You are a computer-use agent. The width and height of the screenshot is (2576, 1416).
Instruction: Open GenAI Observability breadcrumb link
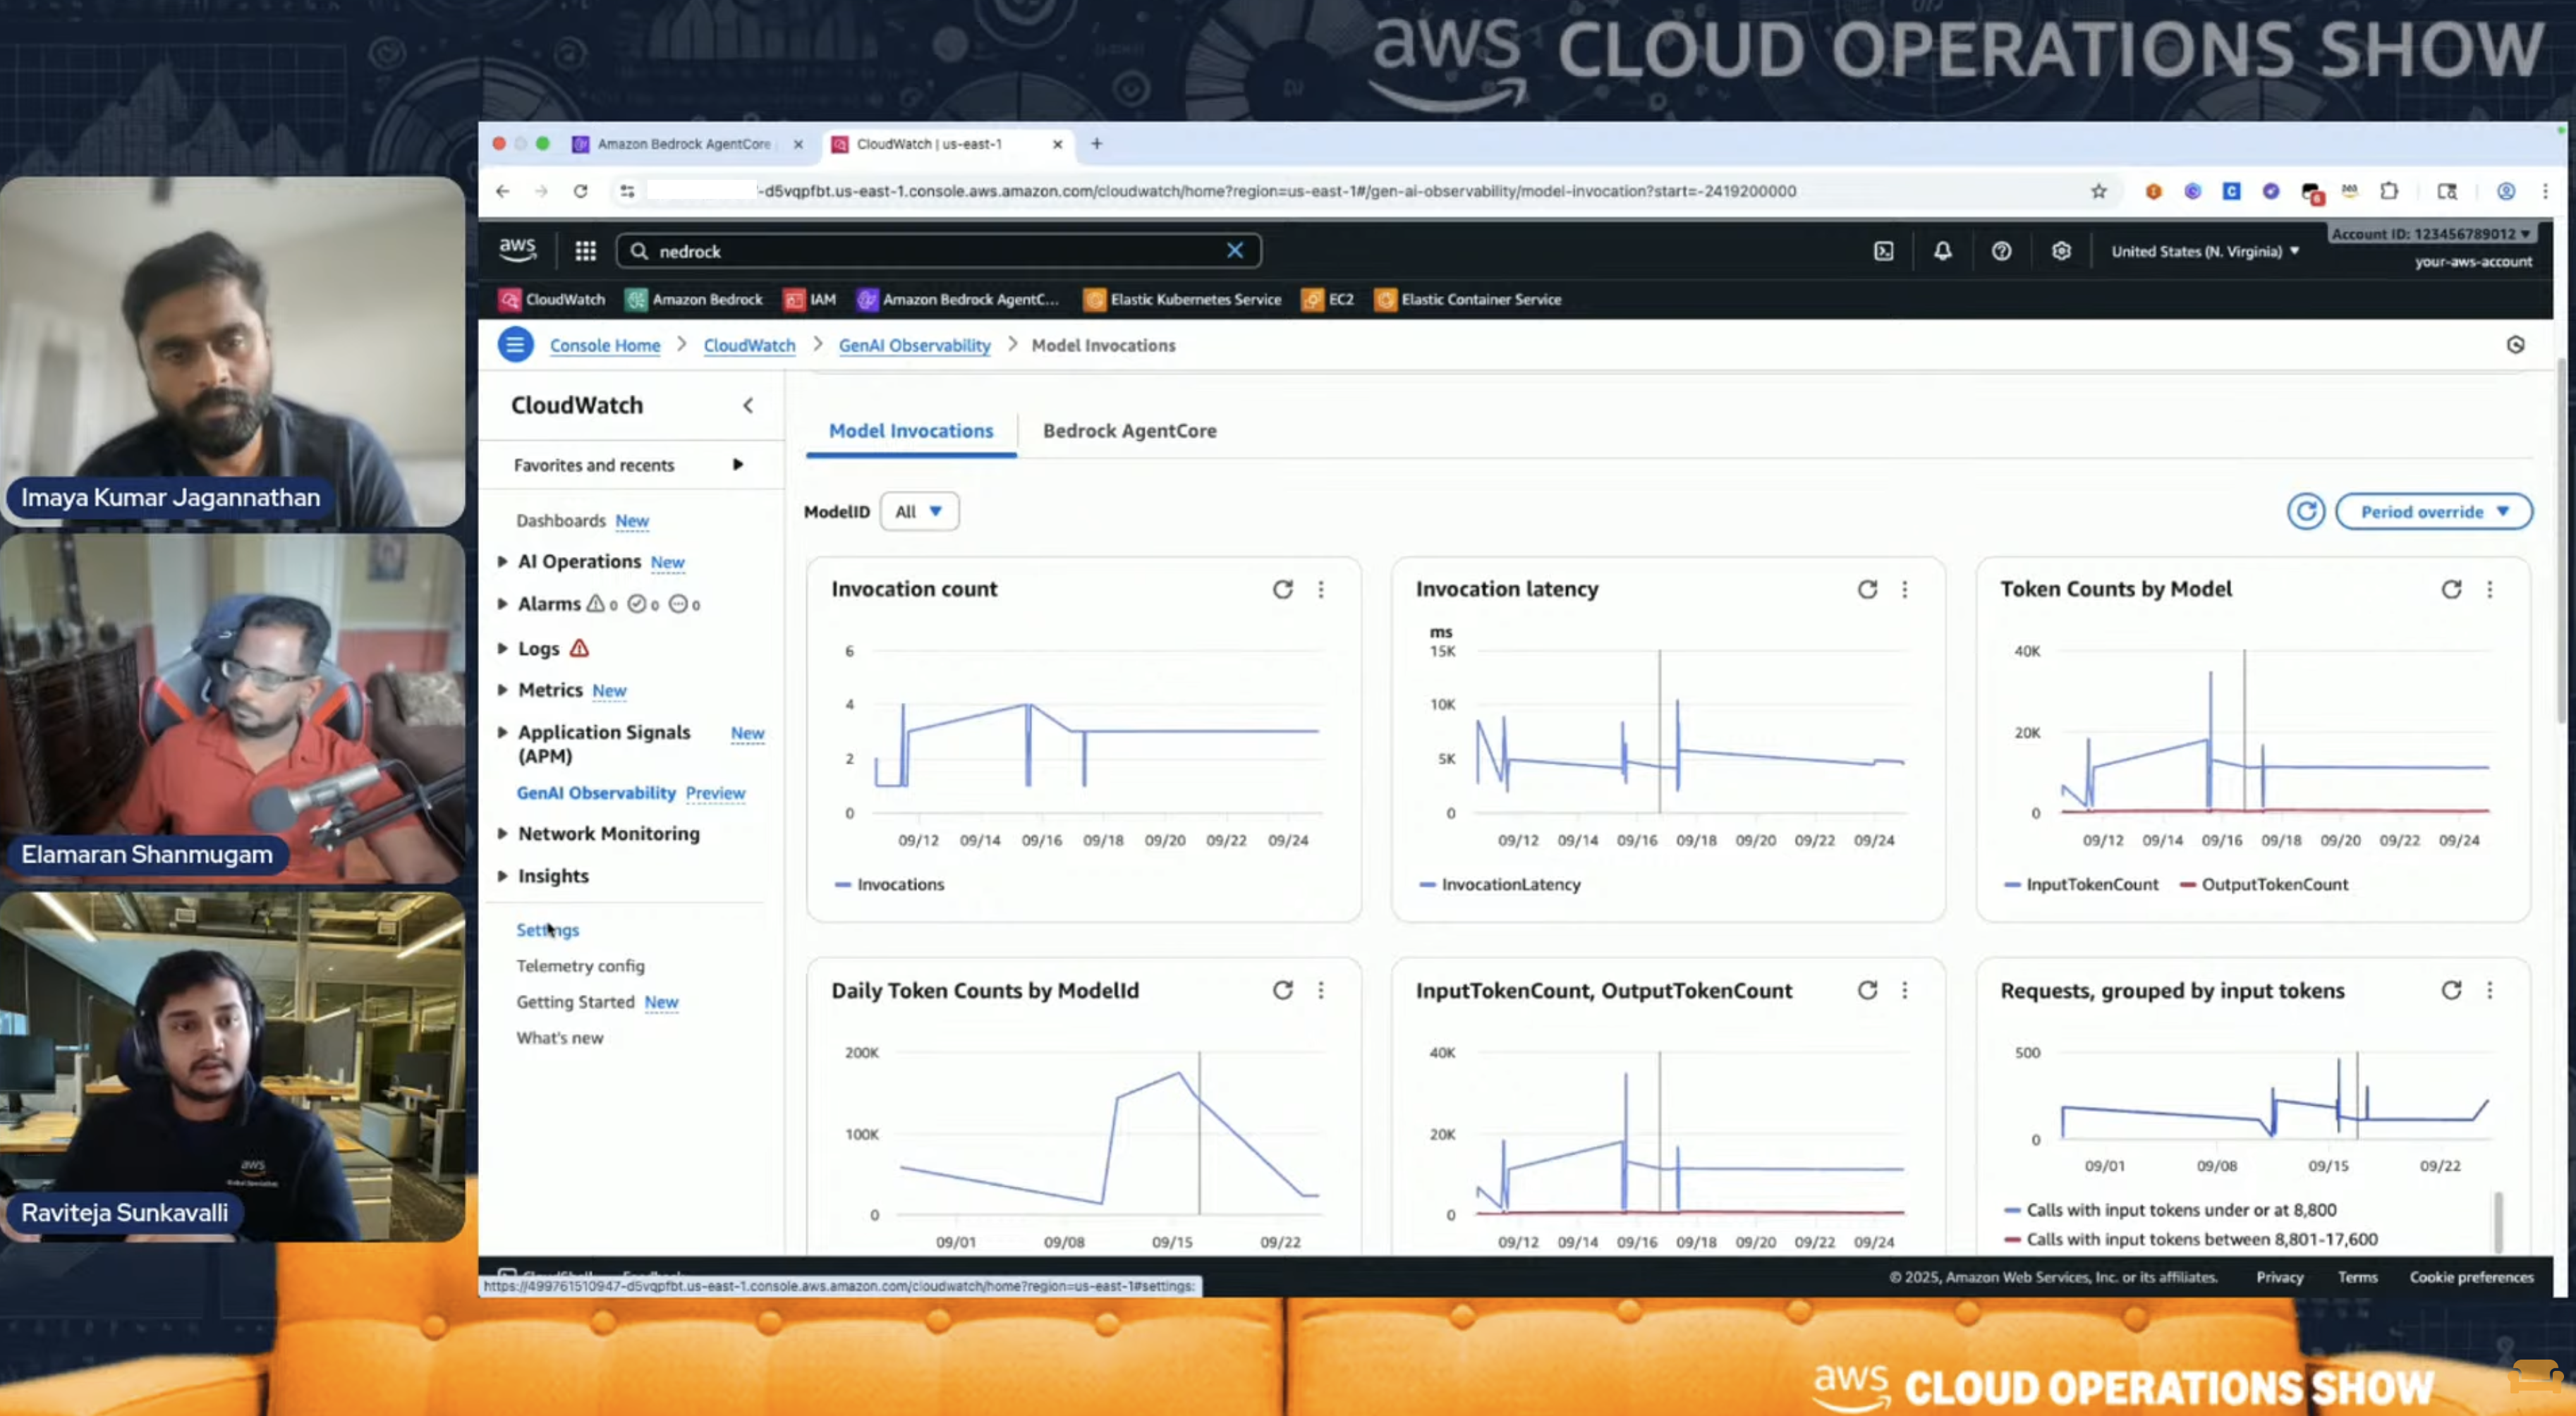pyautogui.click(x=913, y=345)
